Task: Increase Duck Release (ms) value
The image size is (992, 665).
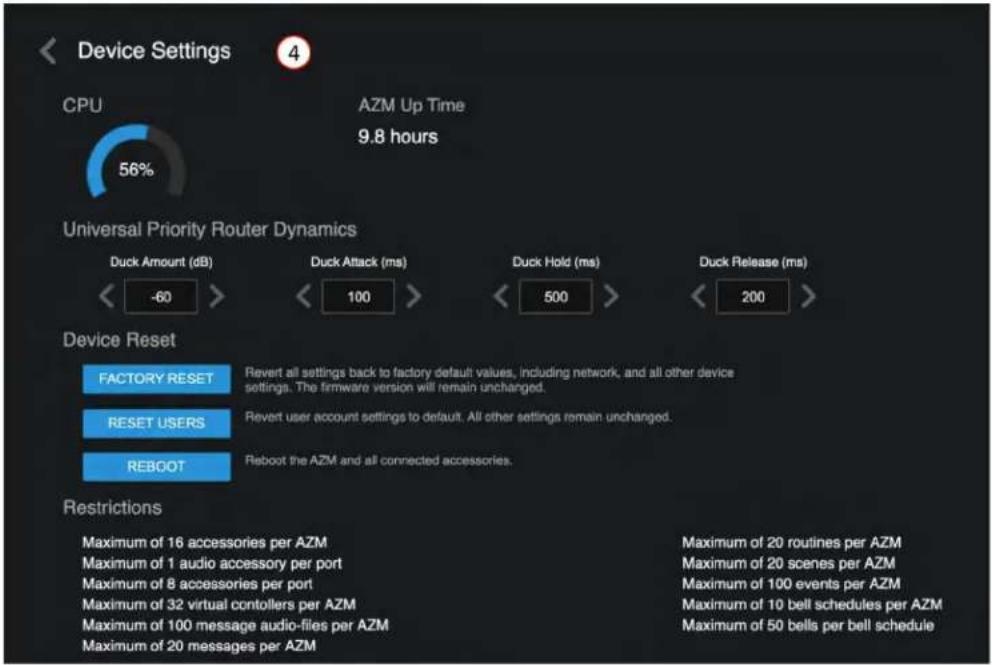Action: click(808, 296)
